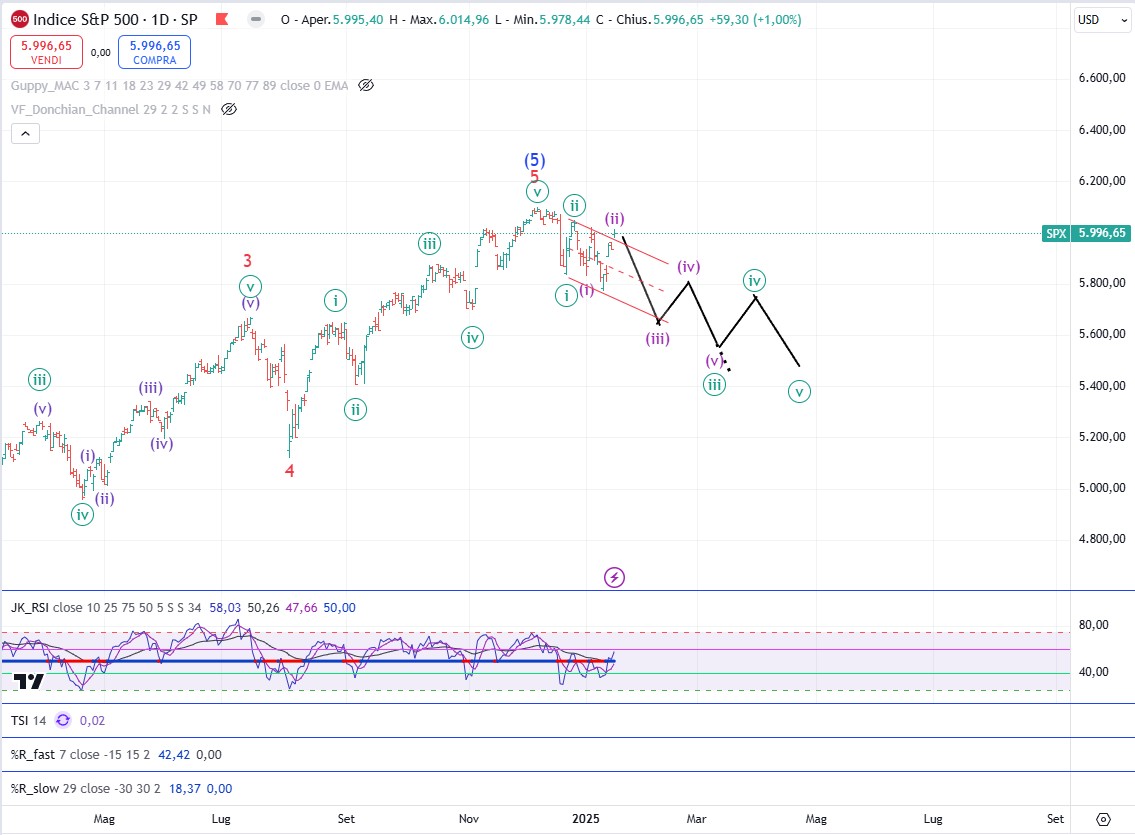This screenshot has width=1135, height=835.
Task: Click the S&P 500 symbol logo icon
Action: pos(20,20)
